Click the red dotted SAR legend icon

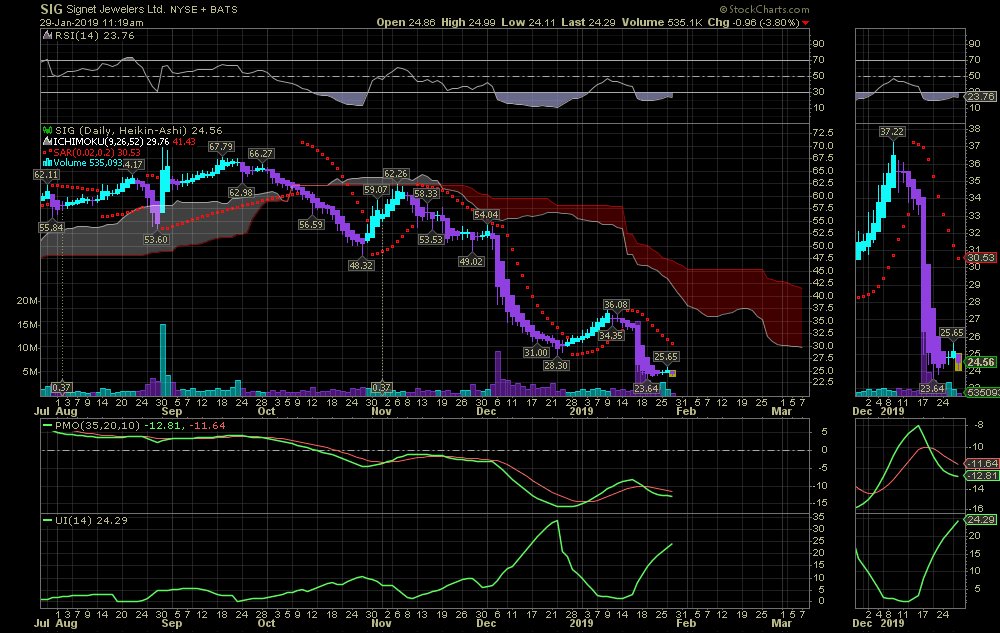click(x=47, y=152)
